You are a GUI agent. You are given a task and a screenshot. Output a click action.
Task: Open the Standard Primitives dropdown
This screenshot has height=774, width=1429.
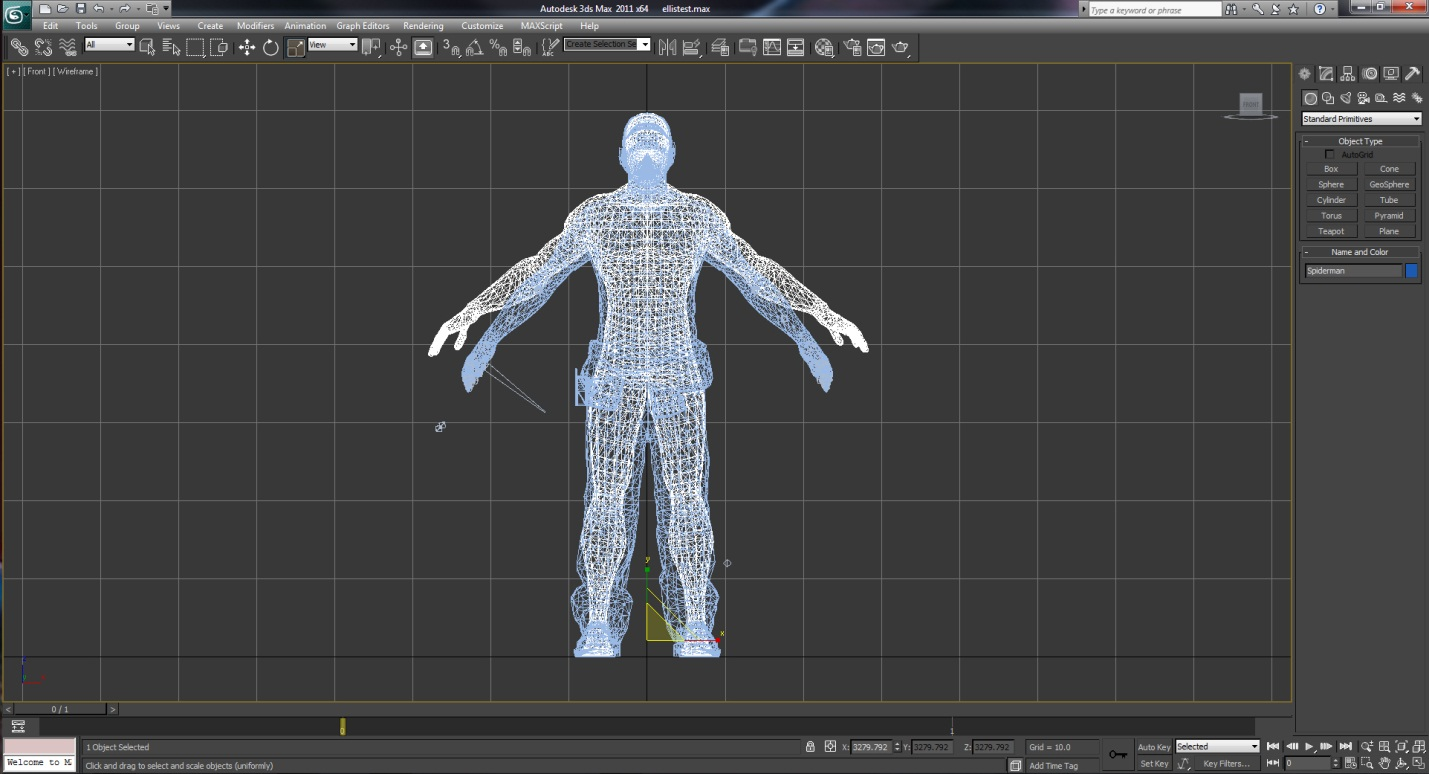coord(1361,119)
